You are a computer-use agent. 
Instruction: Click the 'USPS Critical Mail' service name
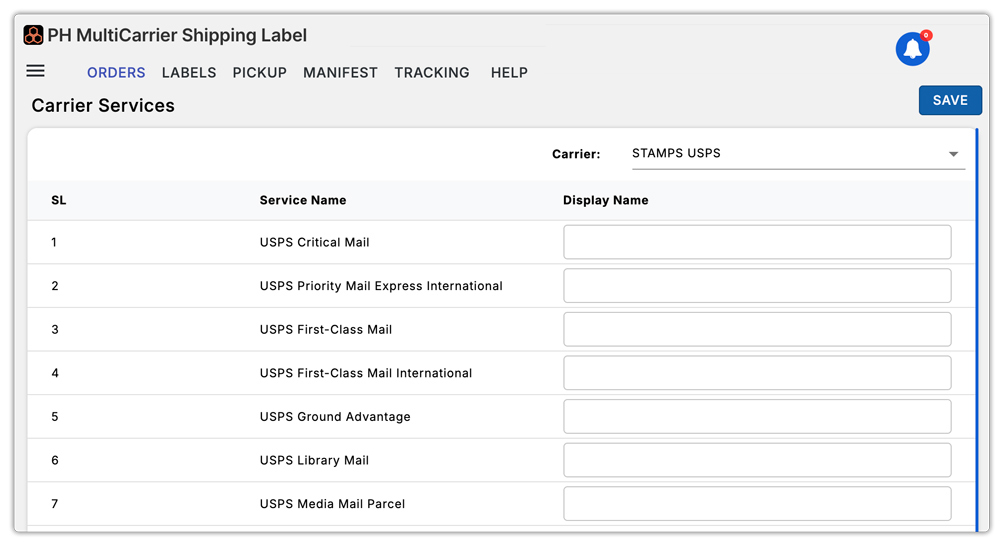pyautogui.click(x=314, y=242)
